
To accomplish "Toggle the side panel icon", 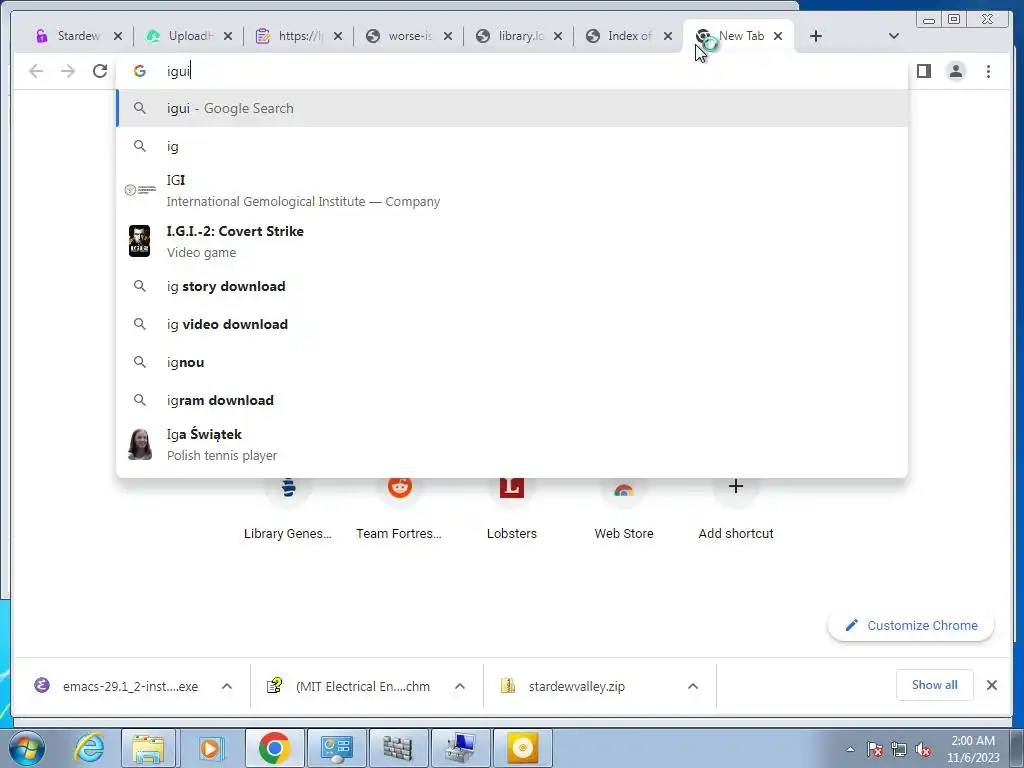I will click(x=923, y=71).
